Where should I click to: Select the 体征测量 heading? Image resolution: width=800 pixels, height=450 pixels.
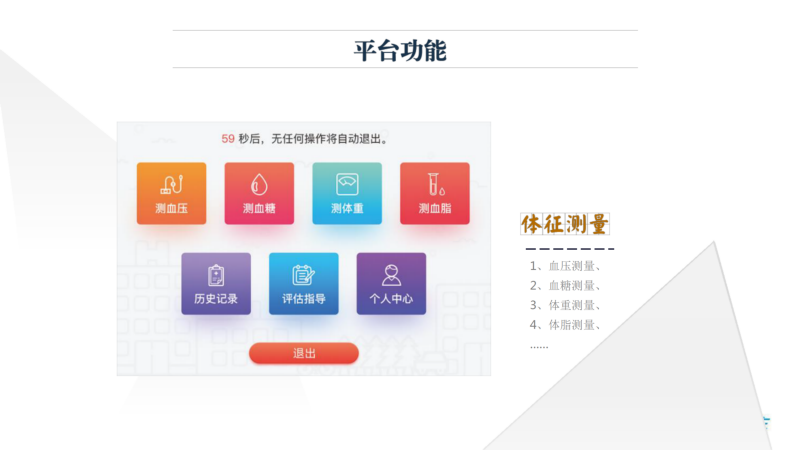[565, 224]
